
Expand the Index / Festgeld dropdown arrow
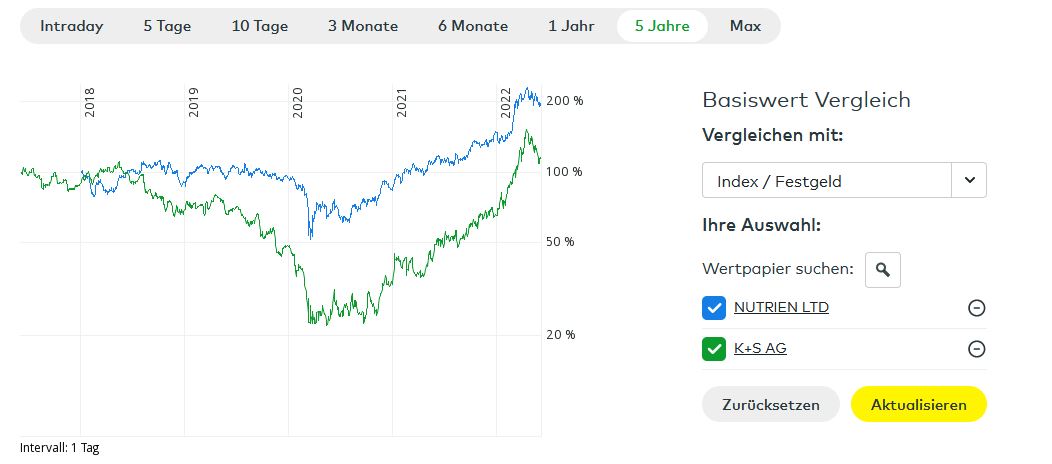pos(969,180)
